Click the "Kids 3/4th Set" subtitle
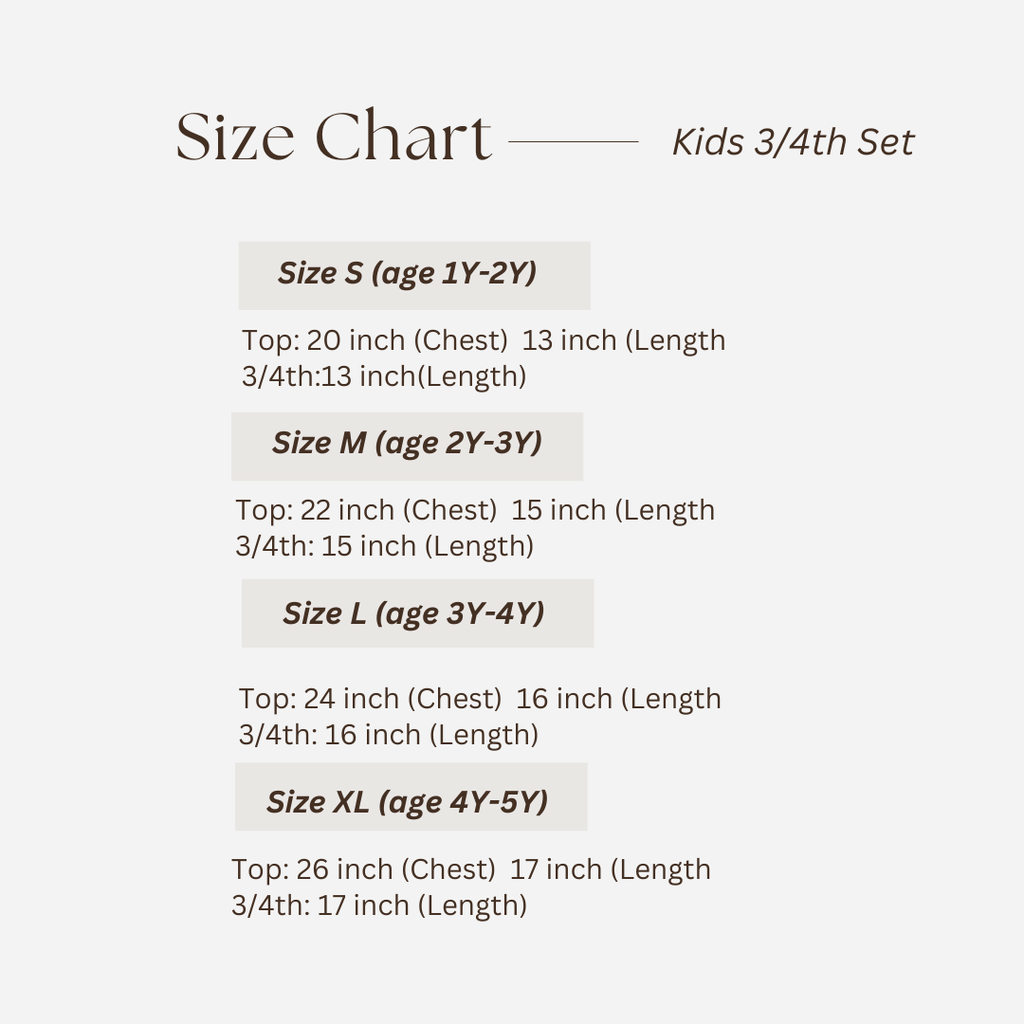Viewport: 1024px width, 1024px height. (792, 142)
